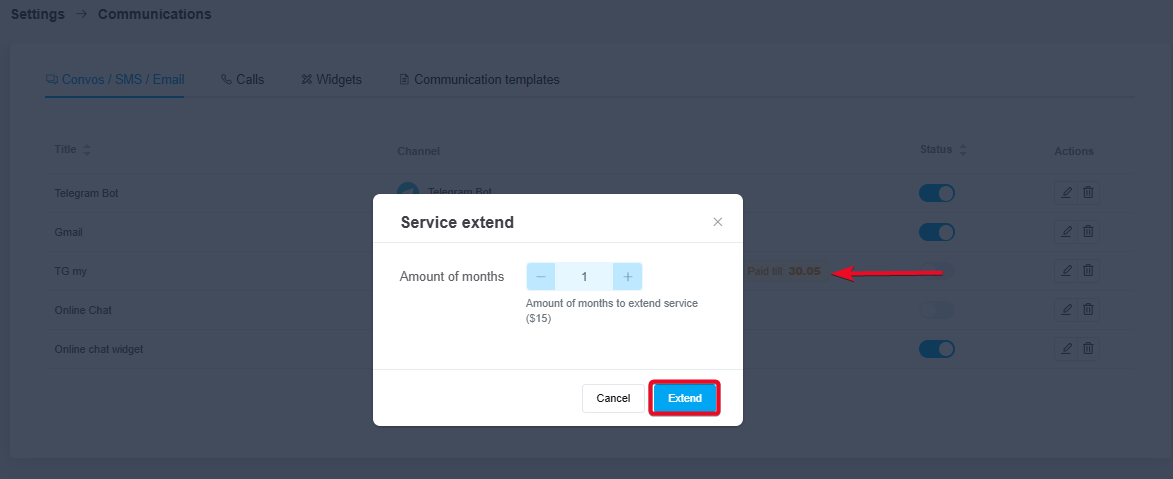Sort the table by Status column

tap(962, 150)
